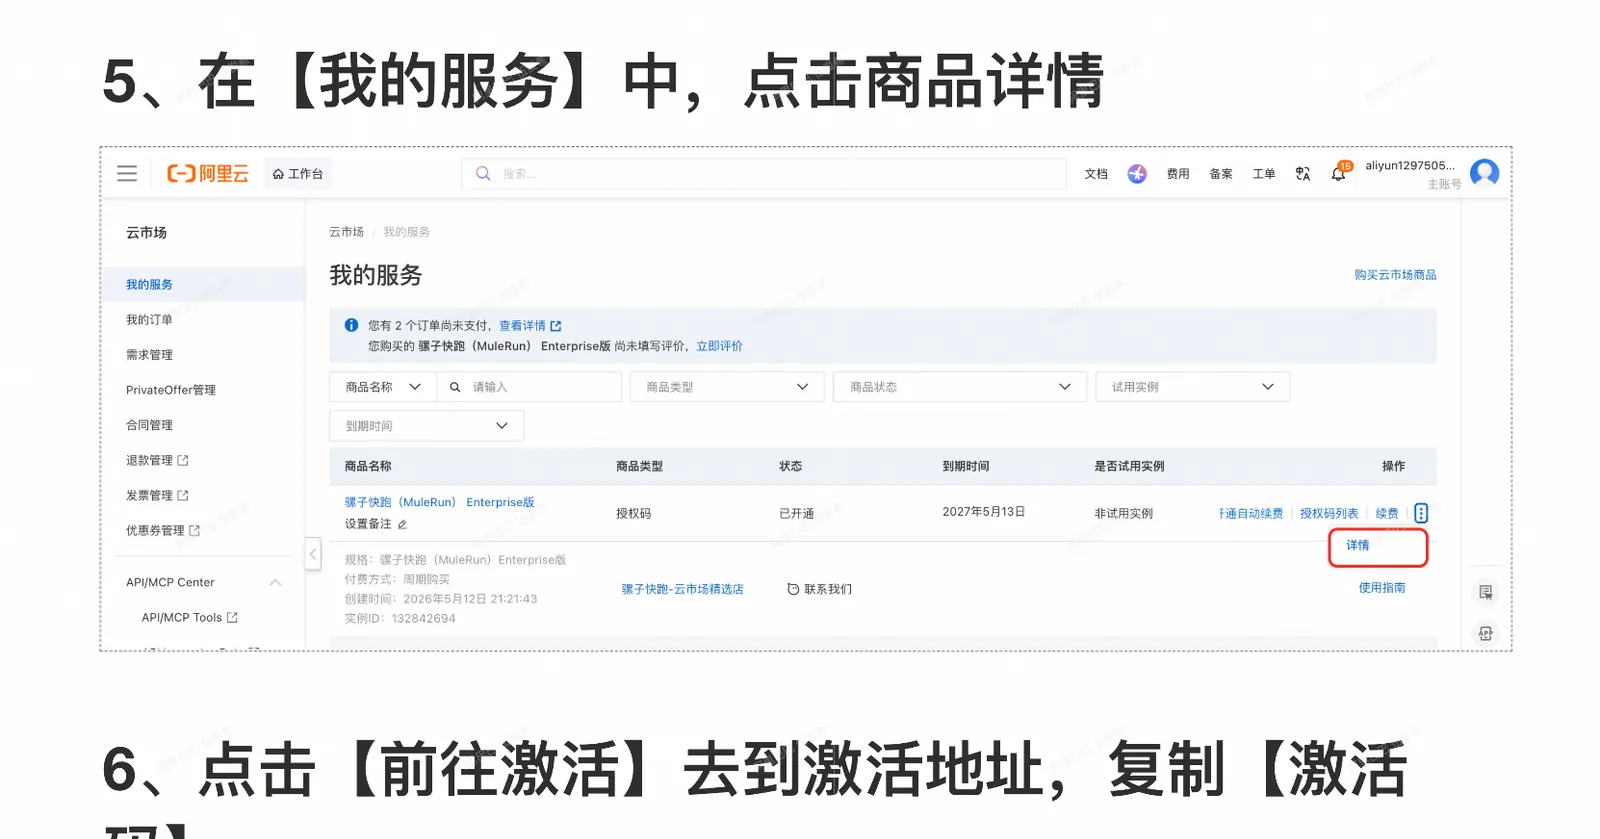This screenshot has height=839, width=1600.
Task: Click 开通自动续费 action
Action: tap(1251, 514)
